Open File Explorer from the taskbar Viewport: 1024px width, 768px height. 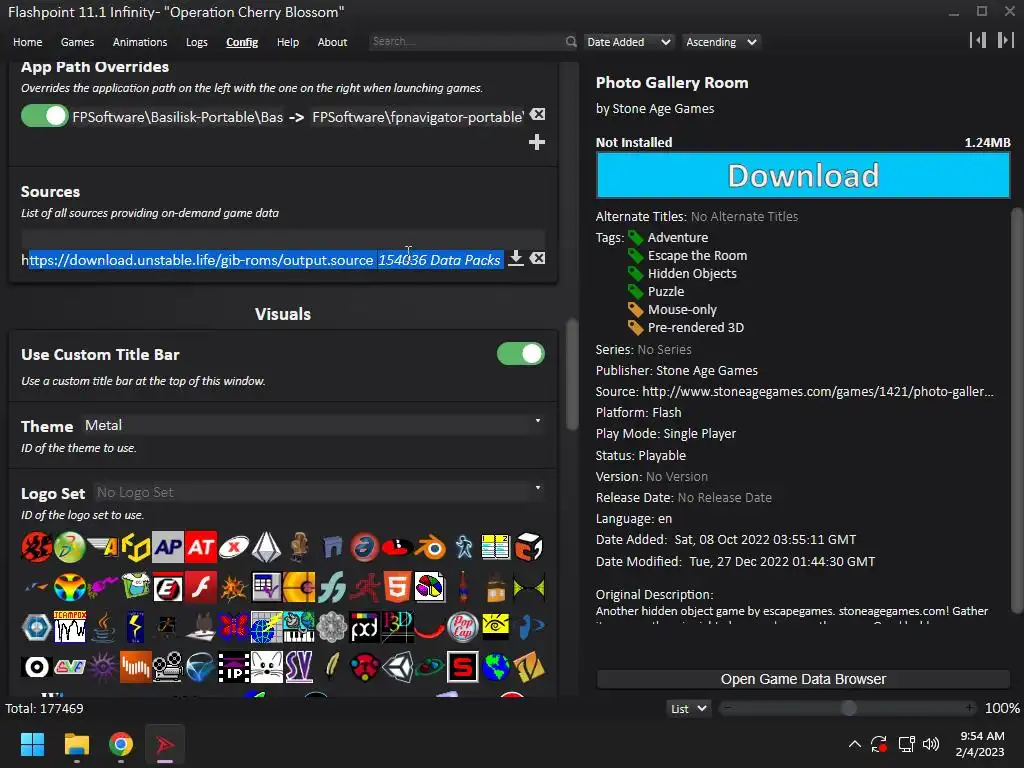click(76, 744)
